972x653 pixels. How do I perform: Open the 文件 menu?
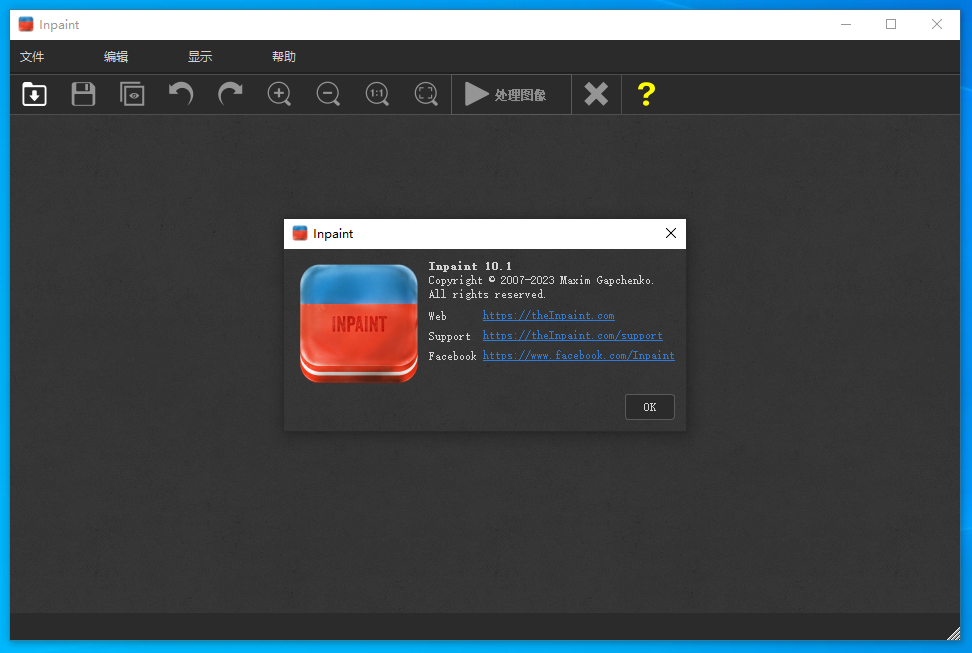(x=32, y=57)
